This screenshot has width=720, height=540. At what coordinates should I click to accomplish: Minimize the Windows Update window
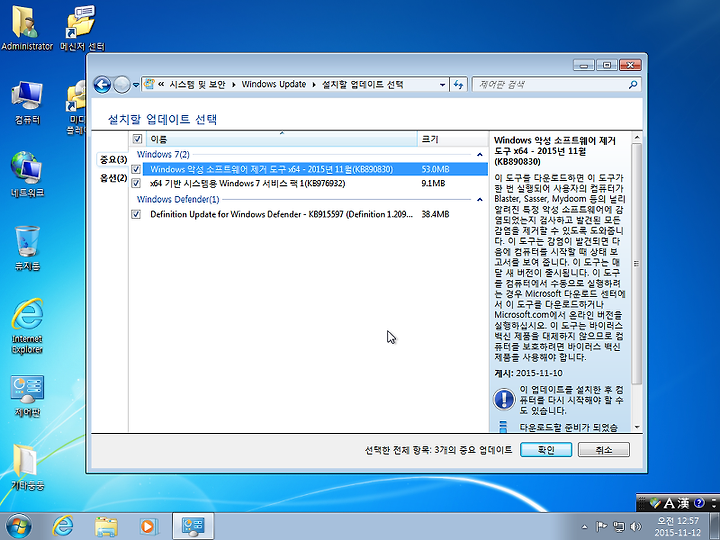pyautogui.click(x=584, y=65)
